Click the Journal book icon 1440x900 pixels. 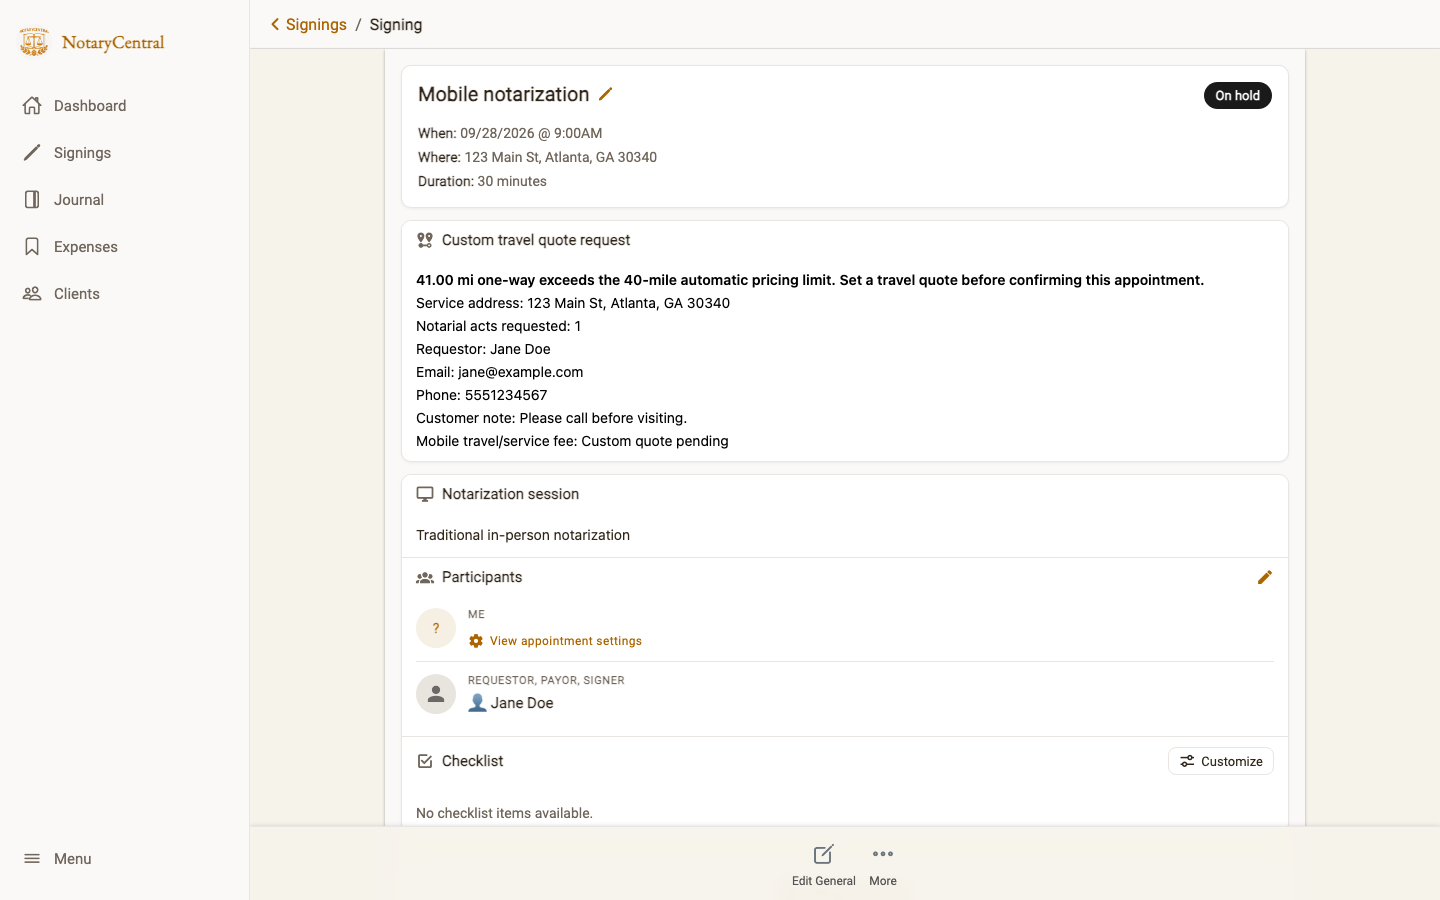[x=32, y=200]
